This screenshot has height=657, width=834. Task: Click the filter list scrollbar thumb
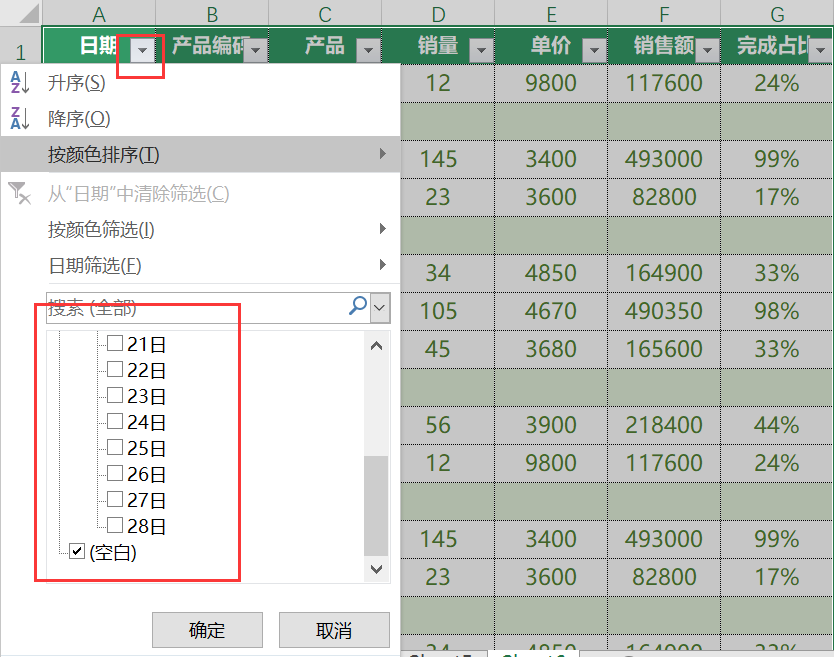pyautogui.click(x=376, y=505)
